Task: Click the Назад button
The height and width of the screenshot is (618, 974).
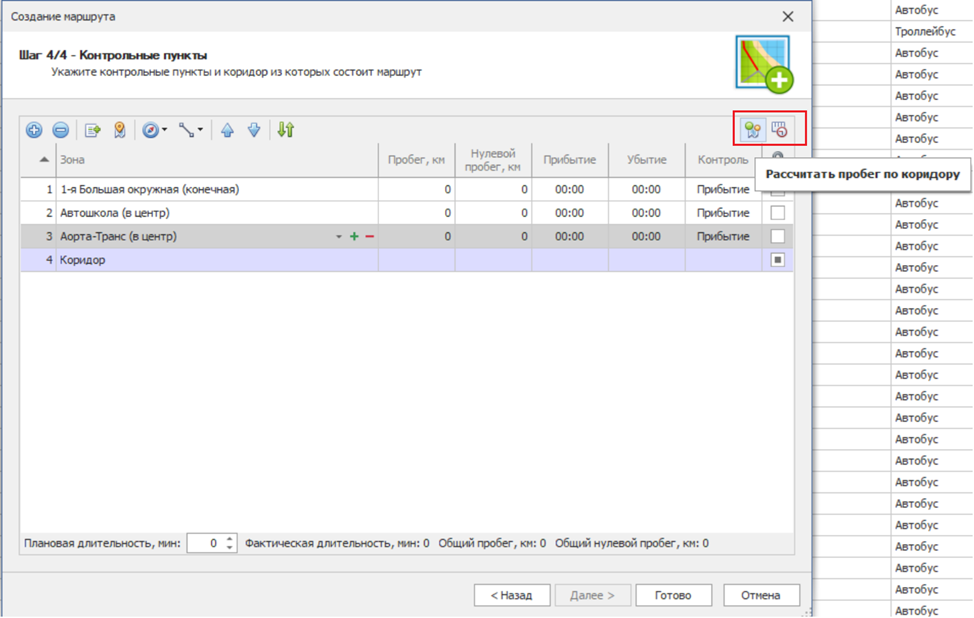Action: point(512,595)
